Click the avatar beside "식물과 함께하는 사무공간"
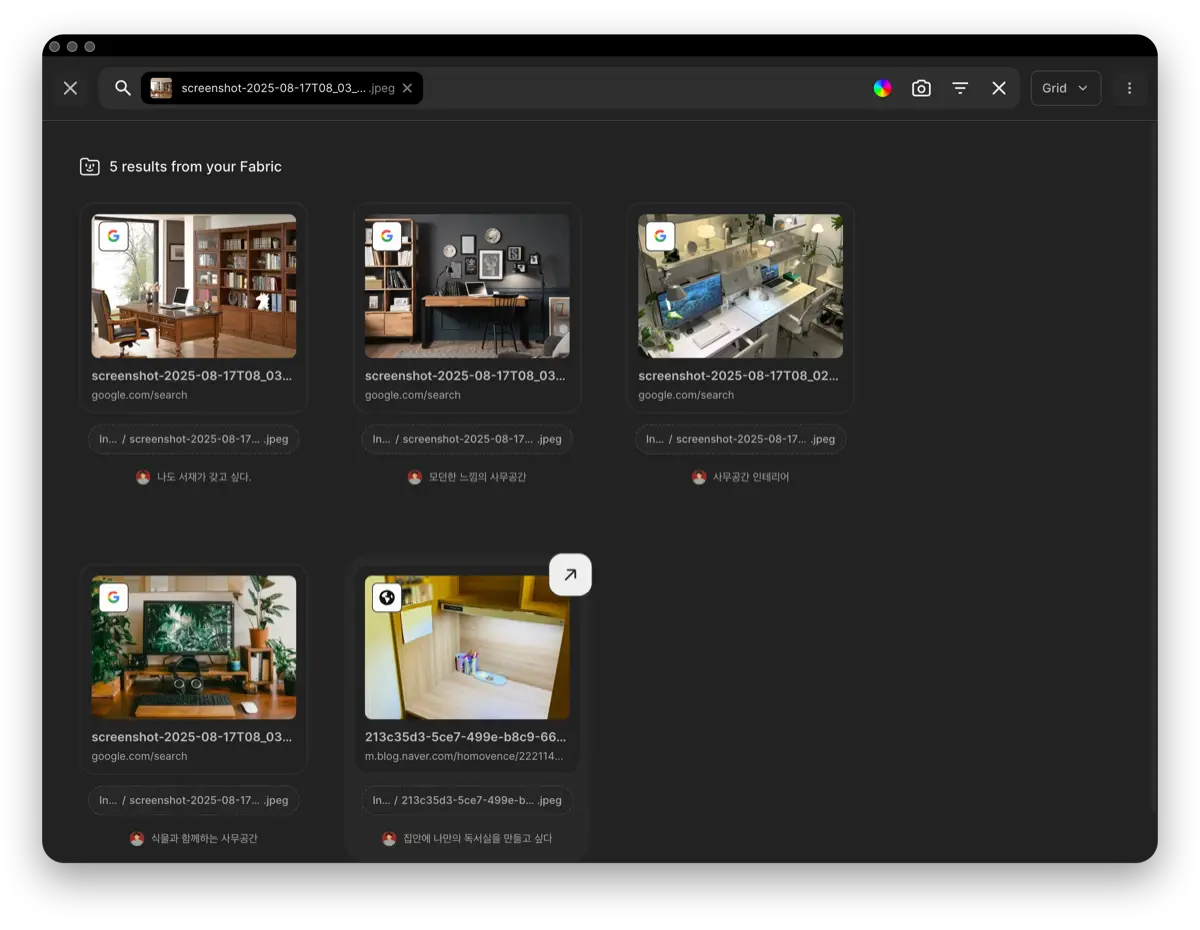Image resolution: width=1200 pixels, height=930 pixels. tap(137, 838)
